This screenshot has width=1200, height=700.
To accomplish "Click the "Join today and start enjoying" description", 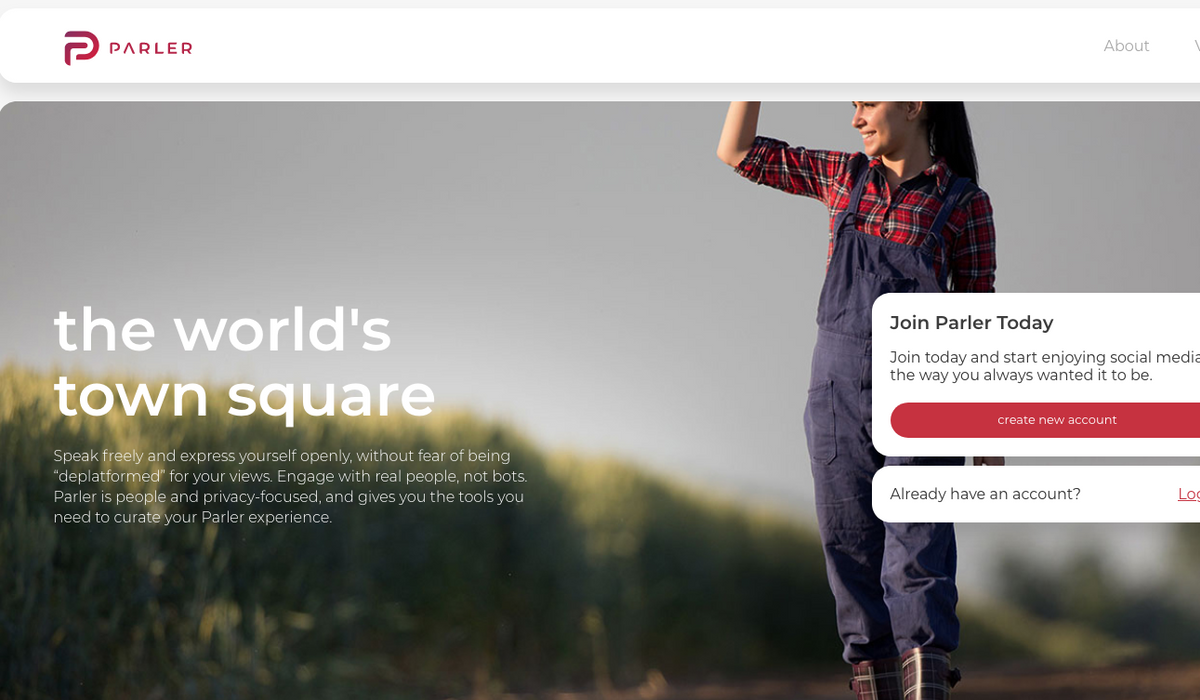I will 1044,366.
